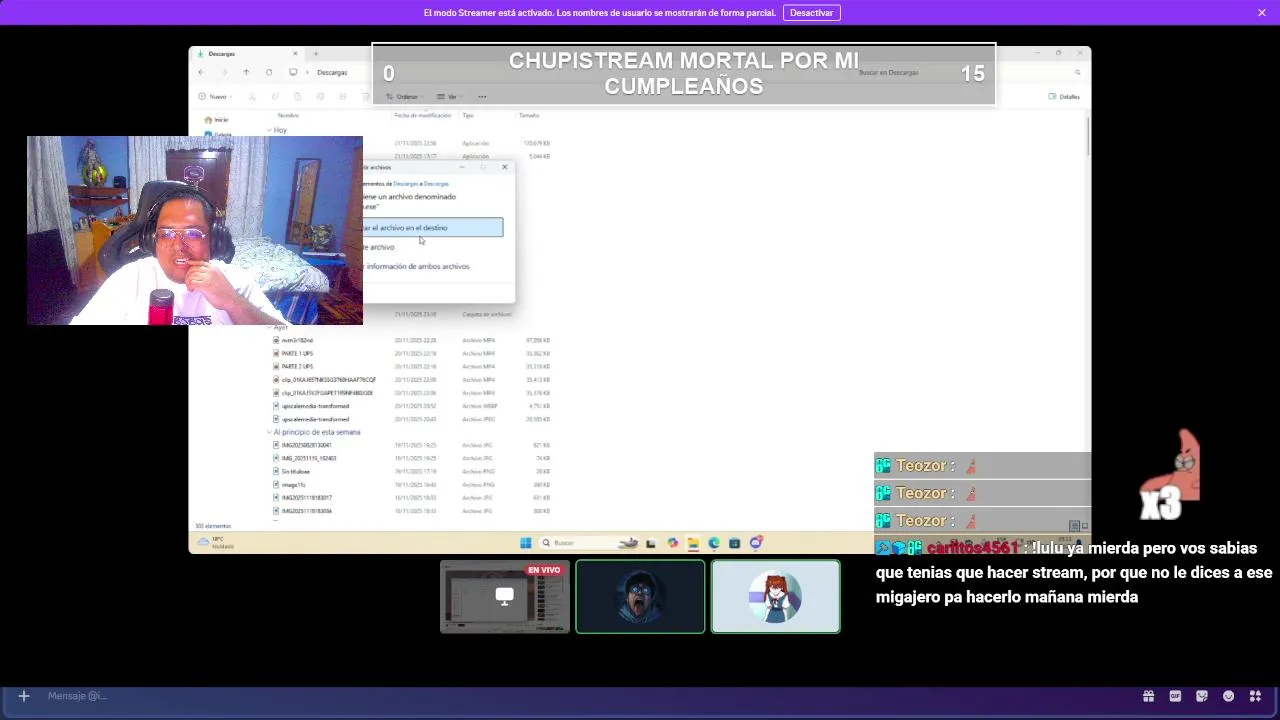This screenshot has height=720, width=1280.
Task: Click the Explorer back arrow
Action: click(201, 72)
